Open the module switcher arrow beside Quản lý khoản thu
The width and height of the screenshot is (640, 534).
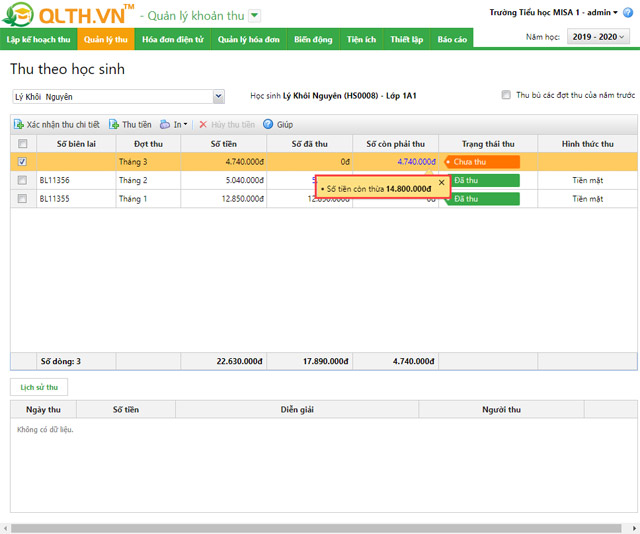pos(254,16)
